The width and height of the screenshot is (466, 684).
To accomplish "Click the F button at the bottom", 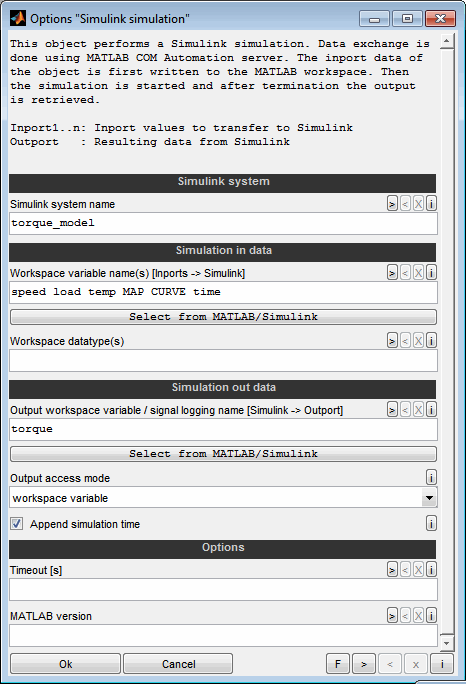I will [x=338, y=664].
